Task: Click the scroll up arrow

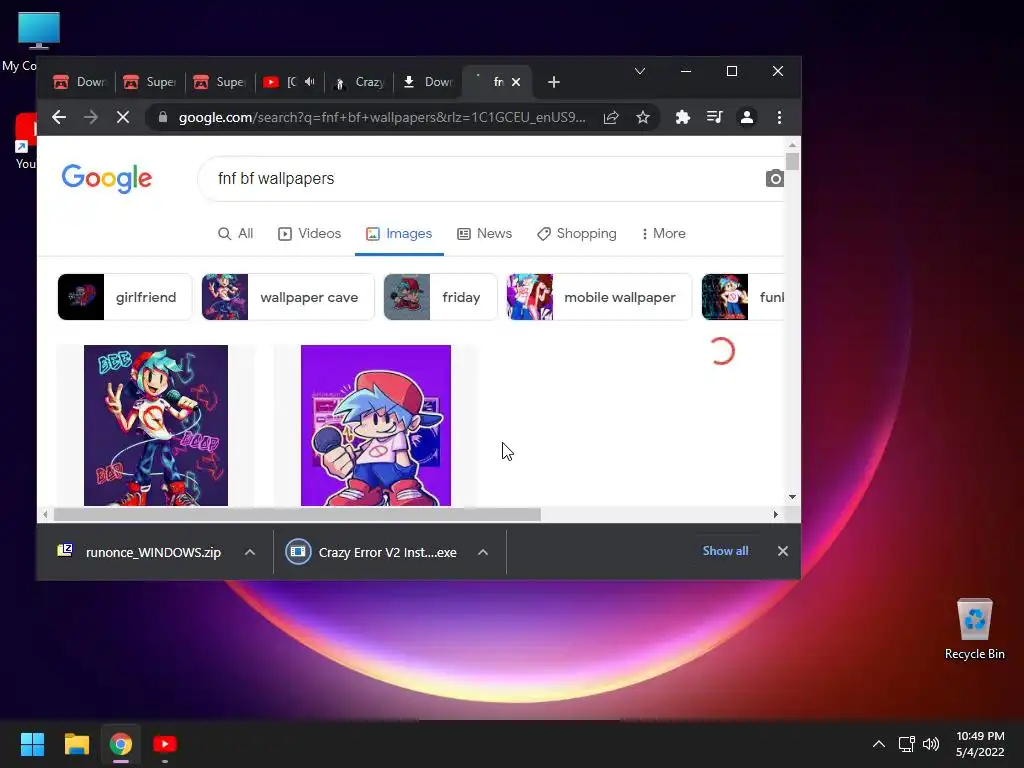Action: pos(792,145)
